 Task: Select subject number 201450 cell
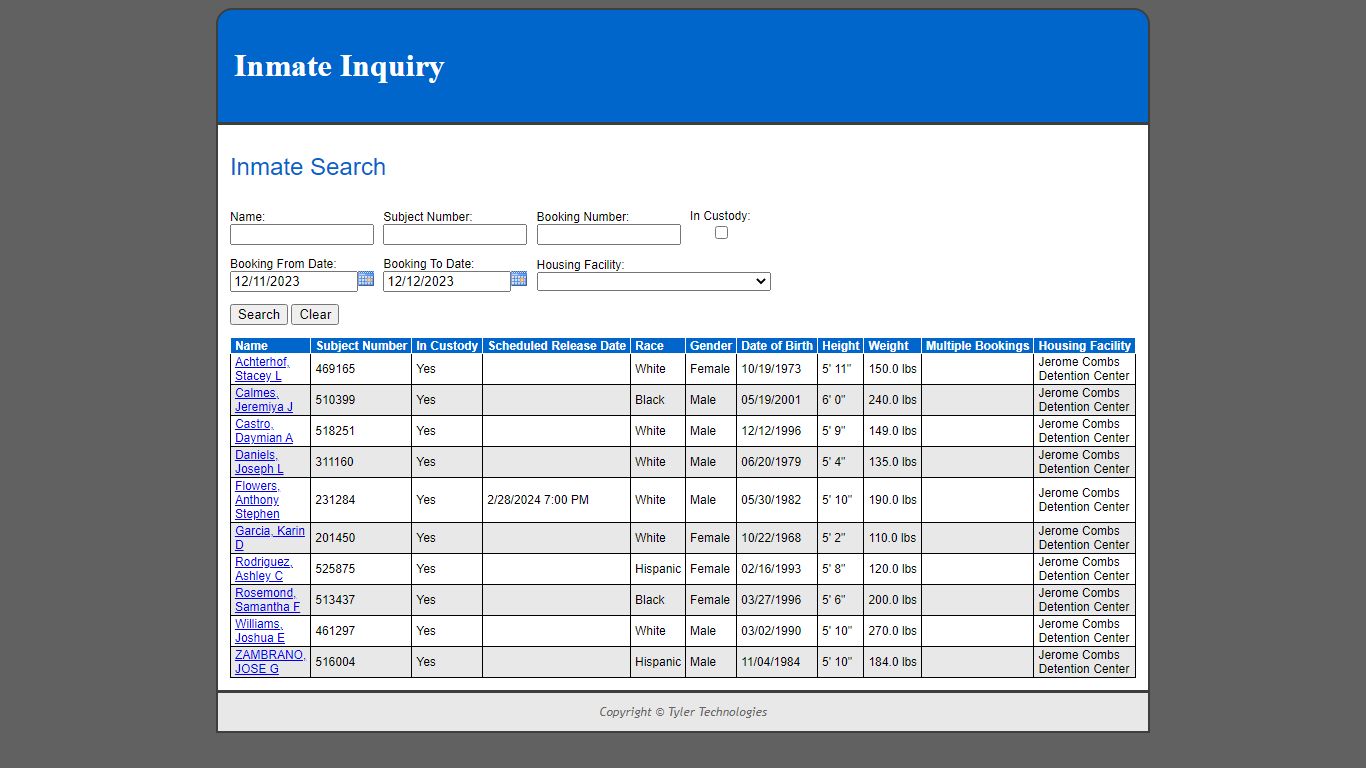(x=361, y=538)
